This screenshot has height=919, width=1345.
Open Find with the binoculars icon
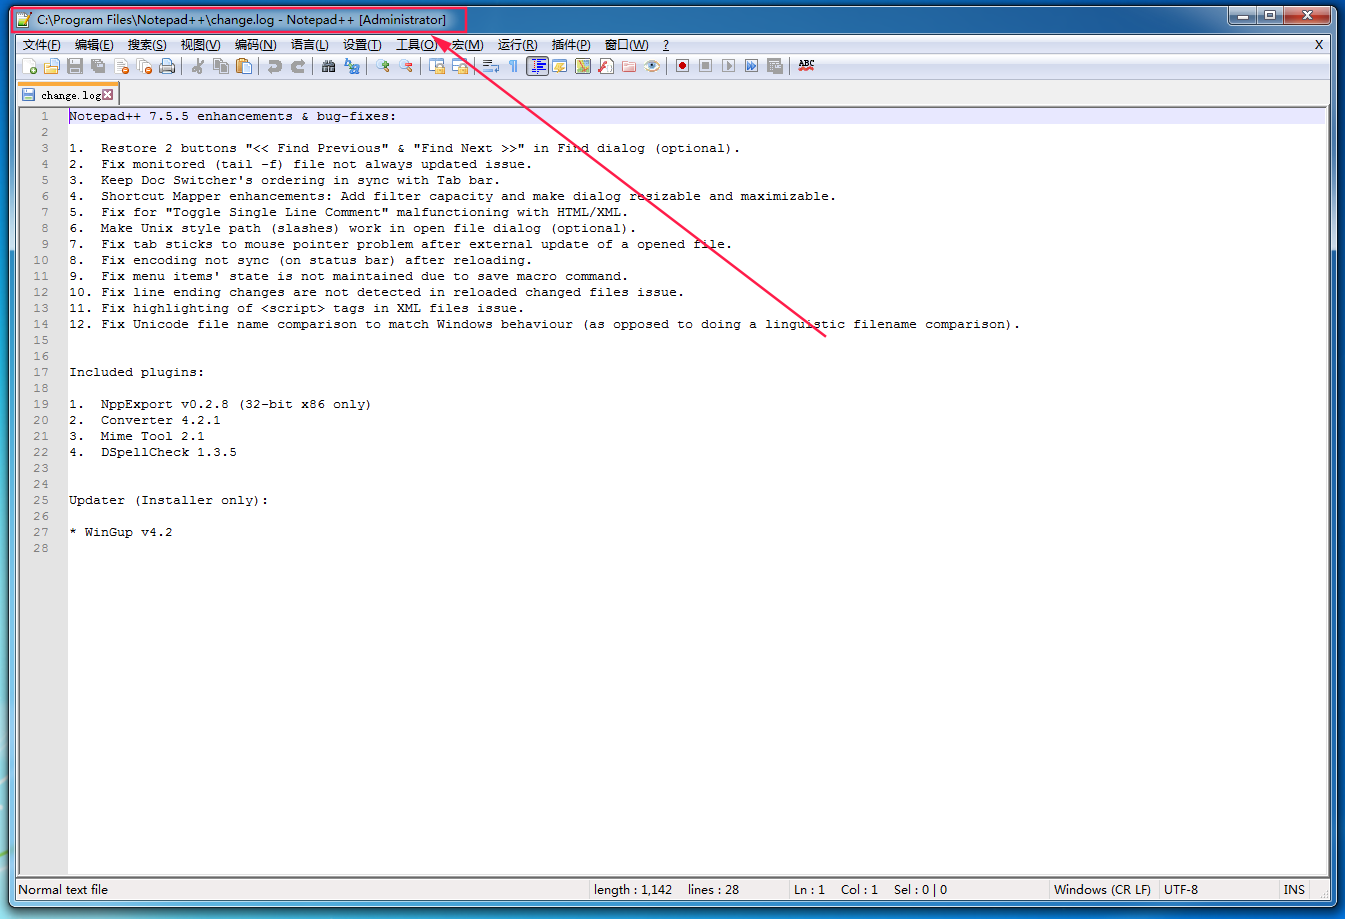click(x=328, y=66)
